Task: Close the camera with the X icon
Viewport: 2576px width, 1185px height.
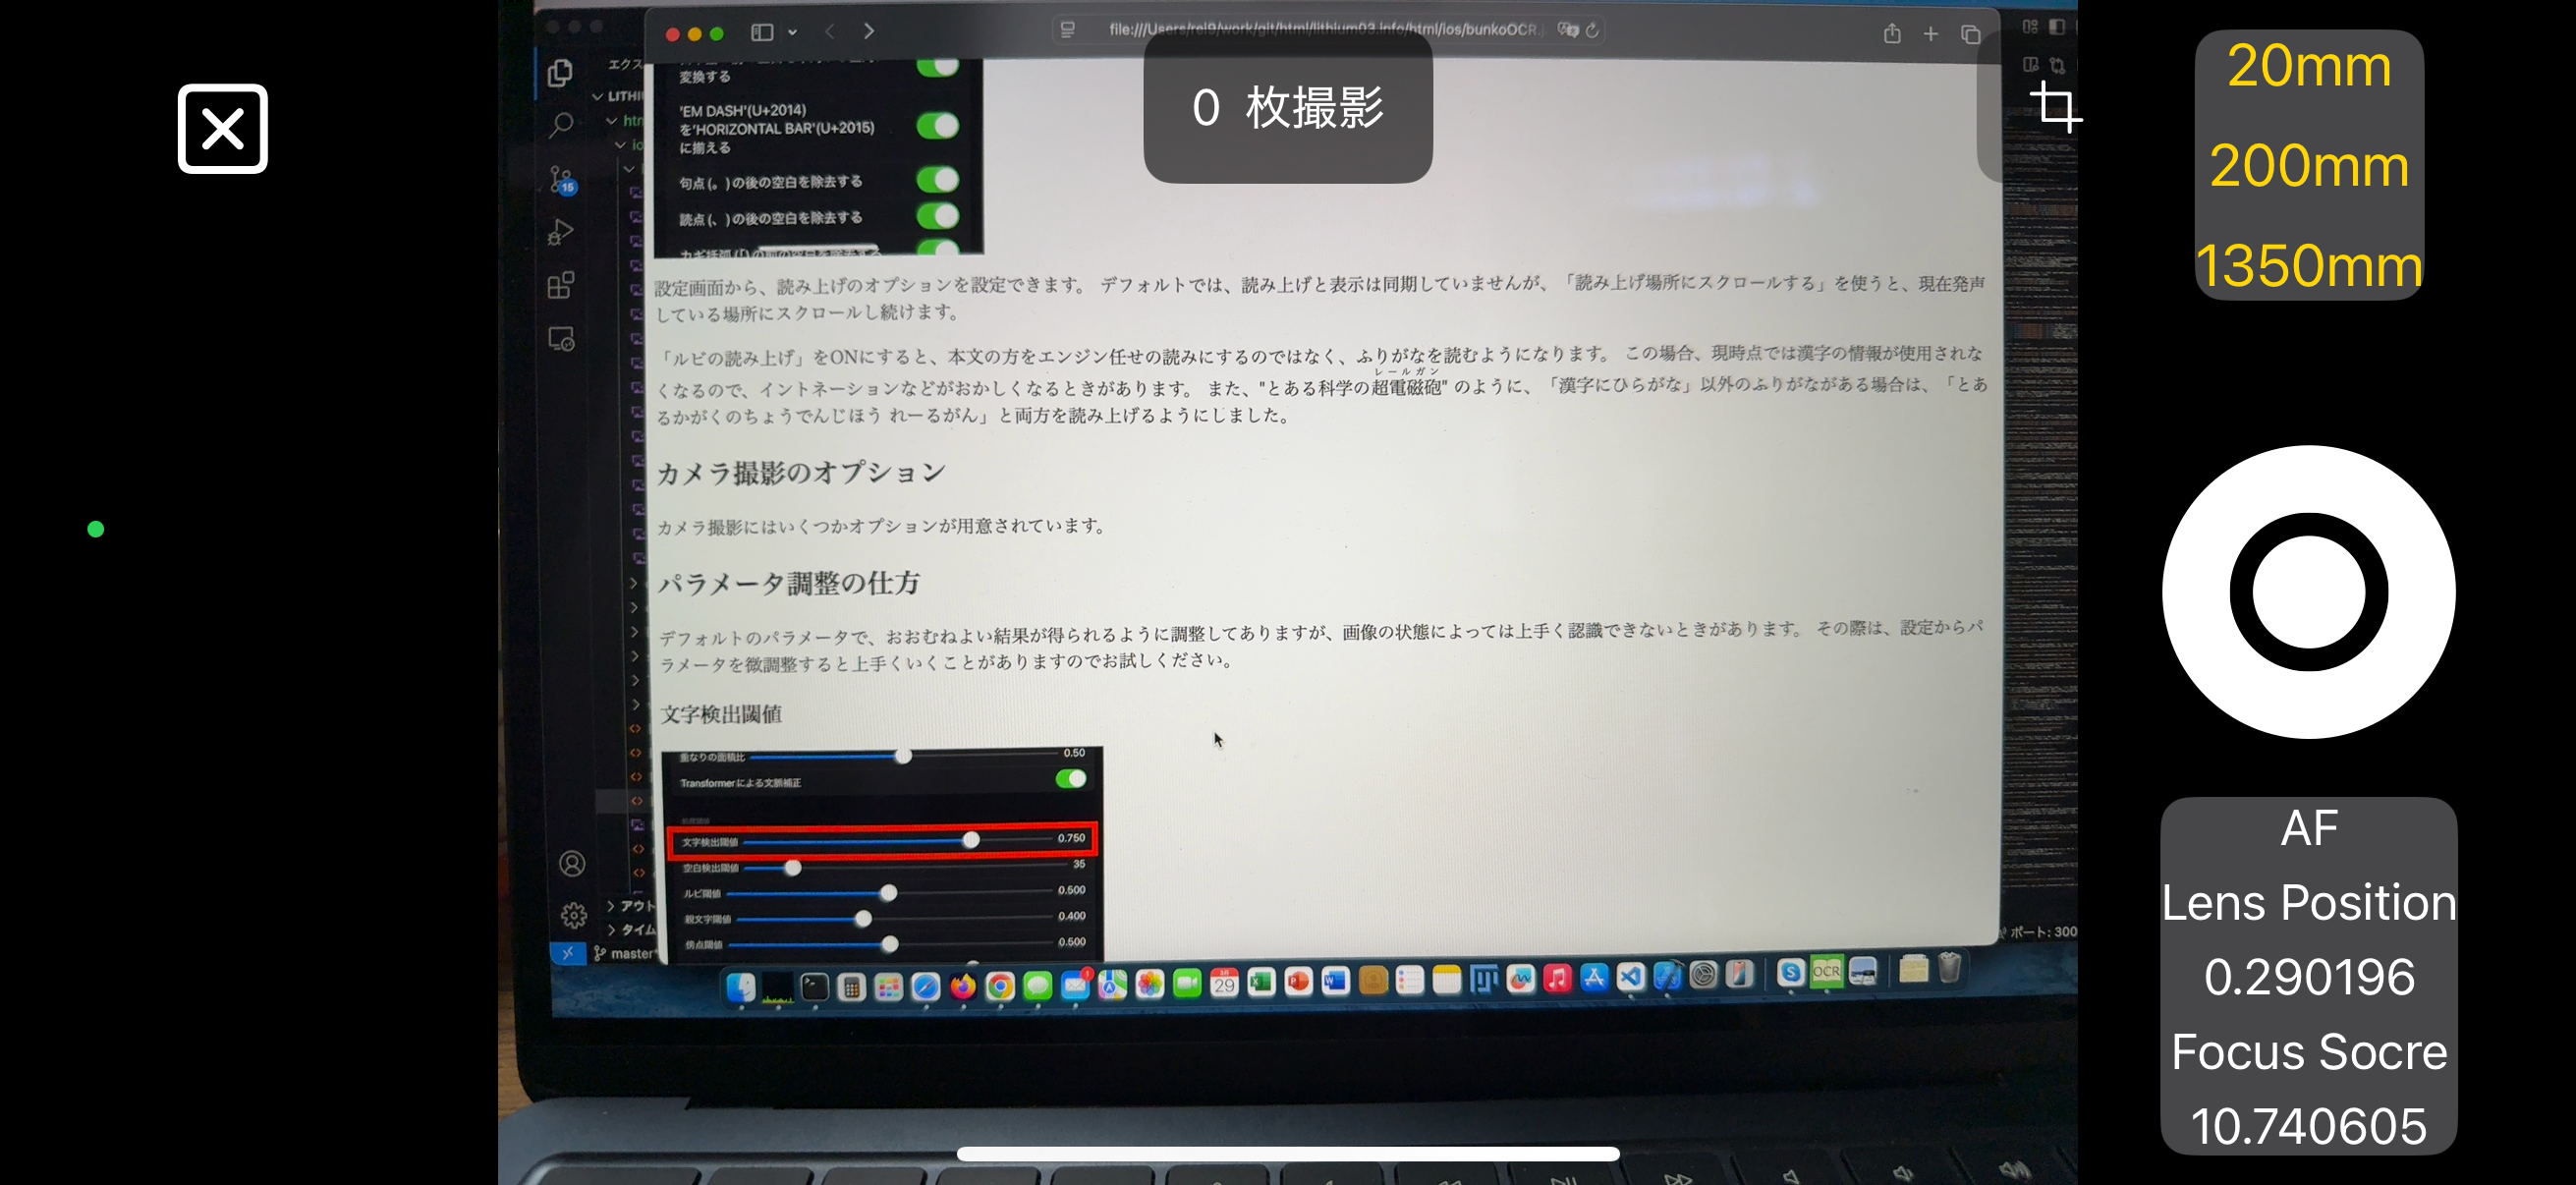Action: click(x=222, y=129)
